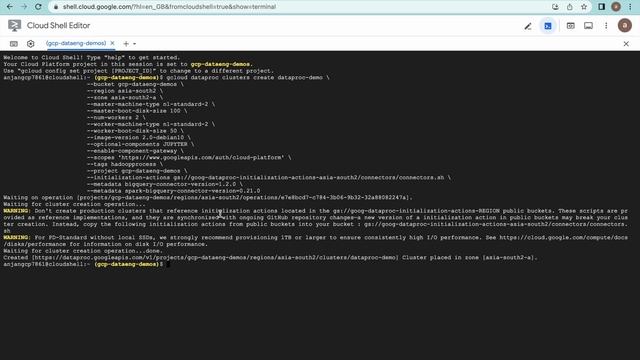Focus the shell.cloud.google.com address bar
640x360 pixels.
[300, 7]
